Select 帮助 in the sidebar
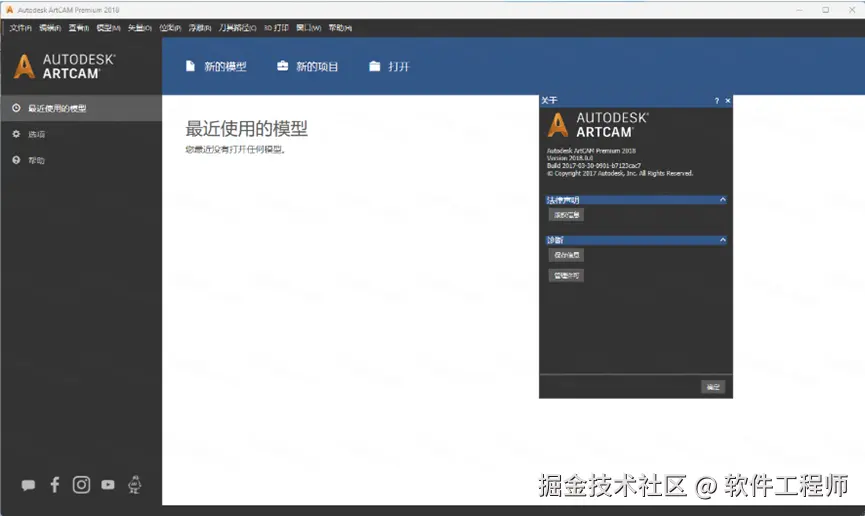 point(81,160)
